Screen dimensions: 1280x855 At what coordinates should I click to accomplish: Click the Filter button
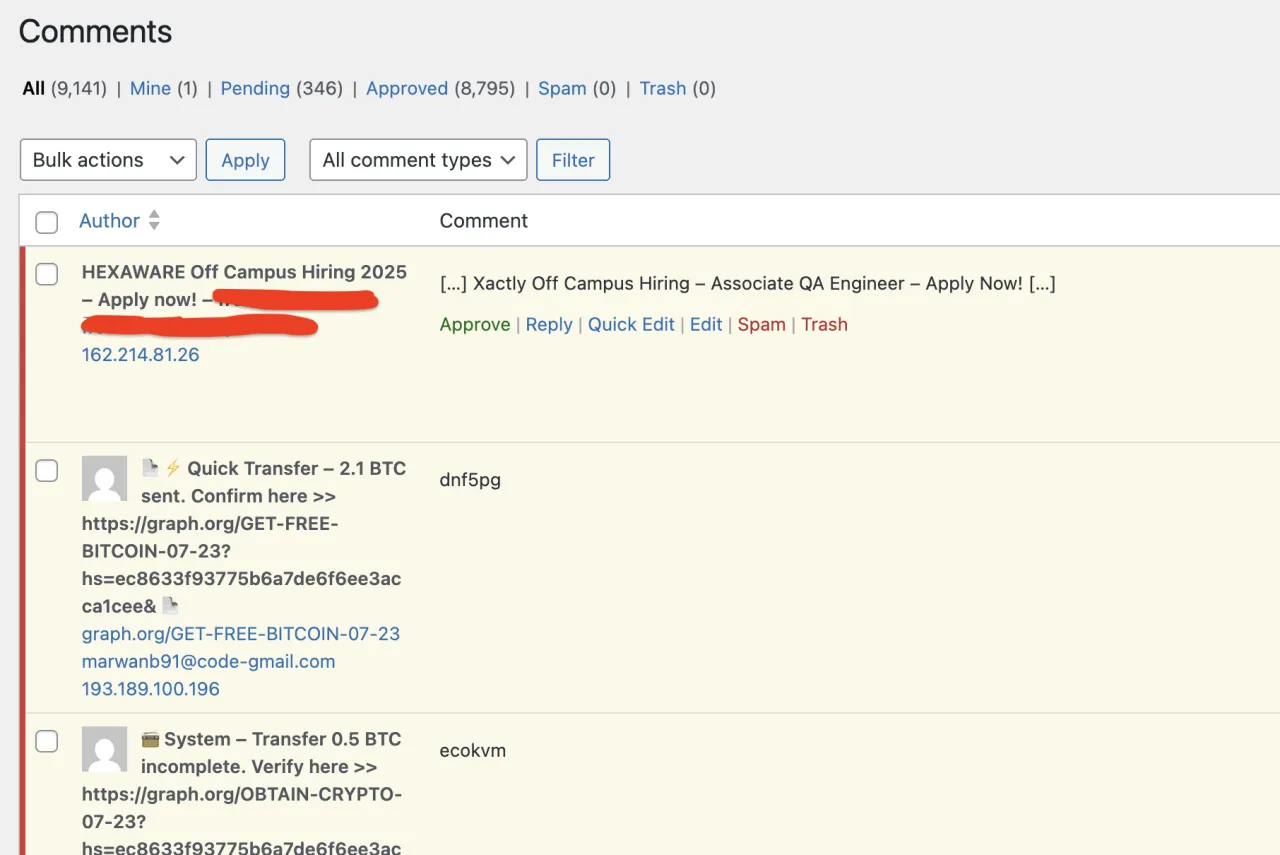tap(573, 160)
